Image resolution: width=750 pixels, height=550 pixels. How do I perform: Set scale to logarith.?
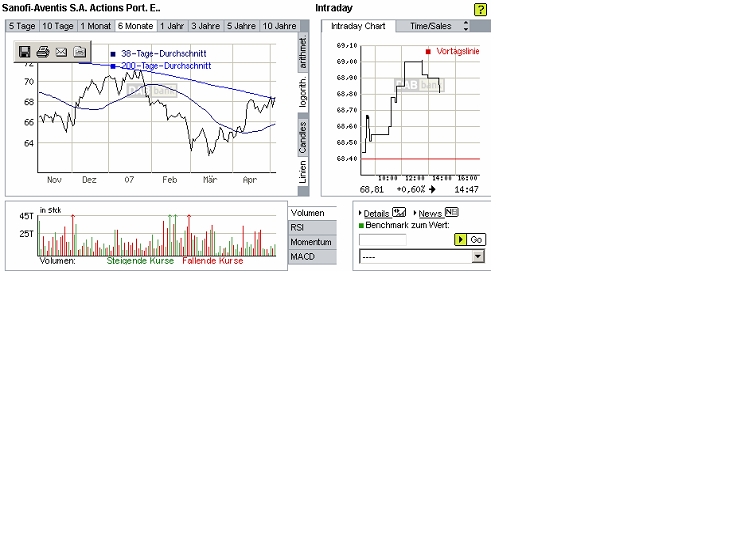pyautogui.click(x=303, y=93)
